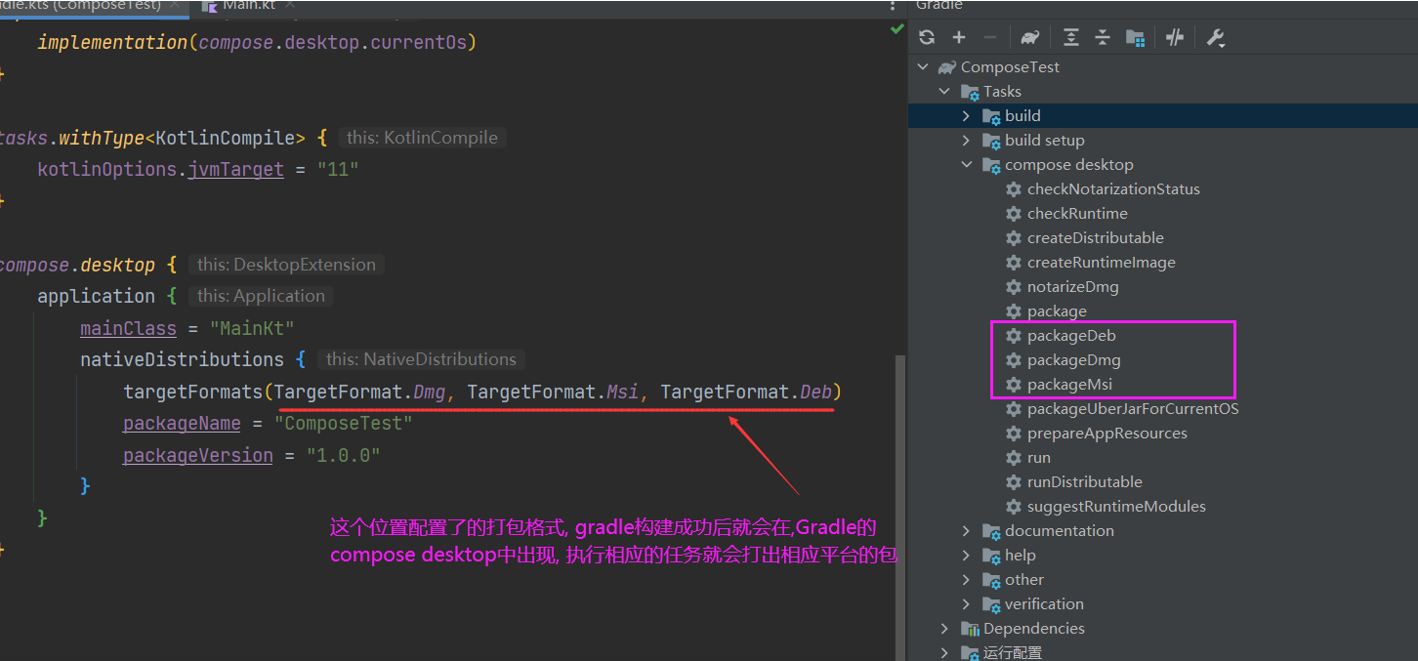Reload all Gradle projects
The height and width of the screenshot is (661, 1418).
927,37
